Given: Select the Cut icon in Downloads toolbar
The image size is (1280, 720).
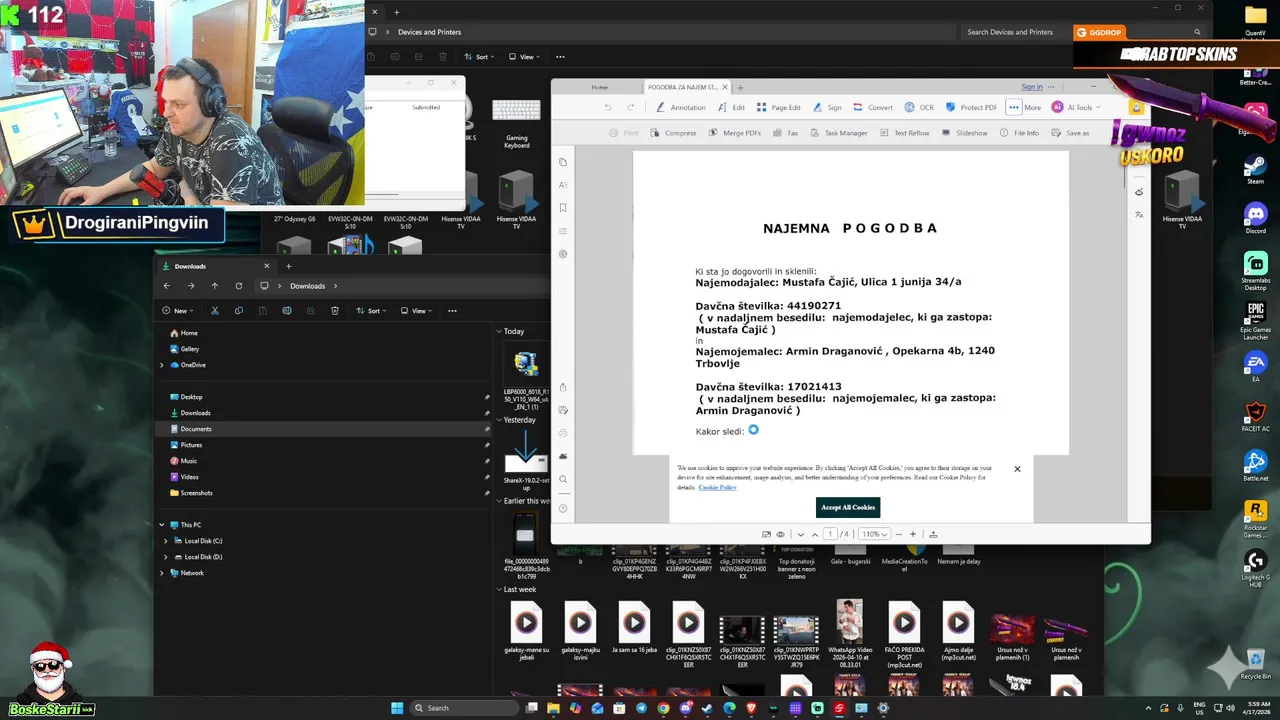Looking at the screenshot, I should click(214, 311).
